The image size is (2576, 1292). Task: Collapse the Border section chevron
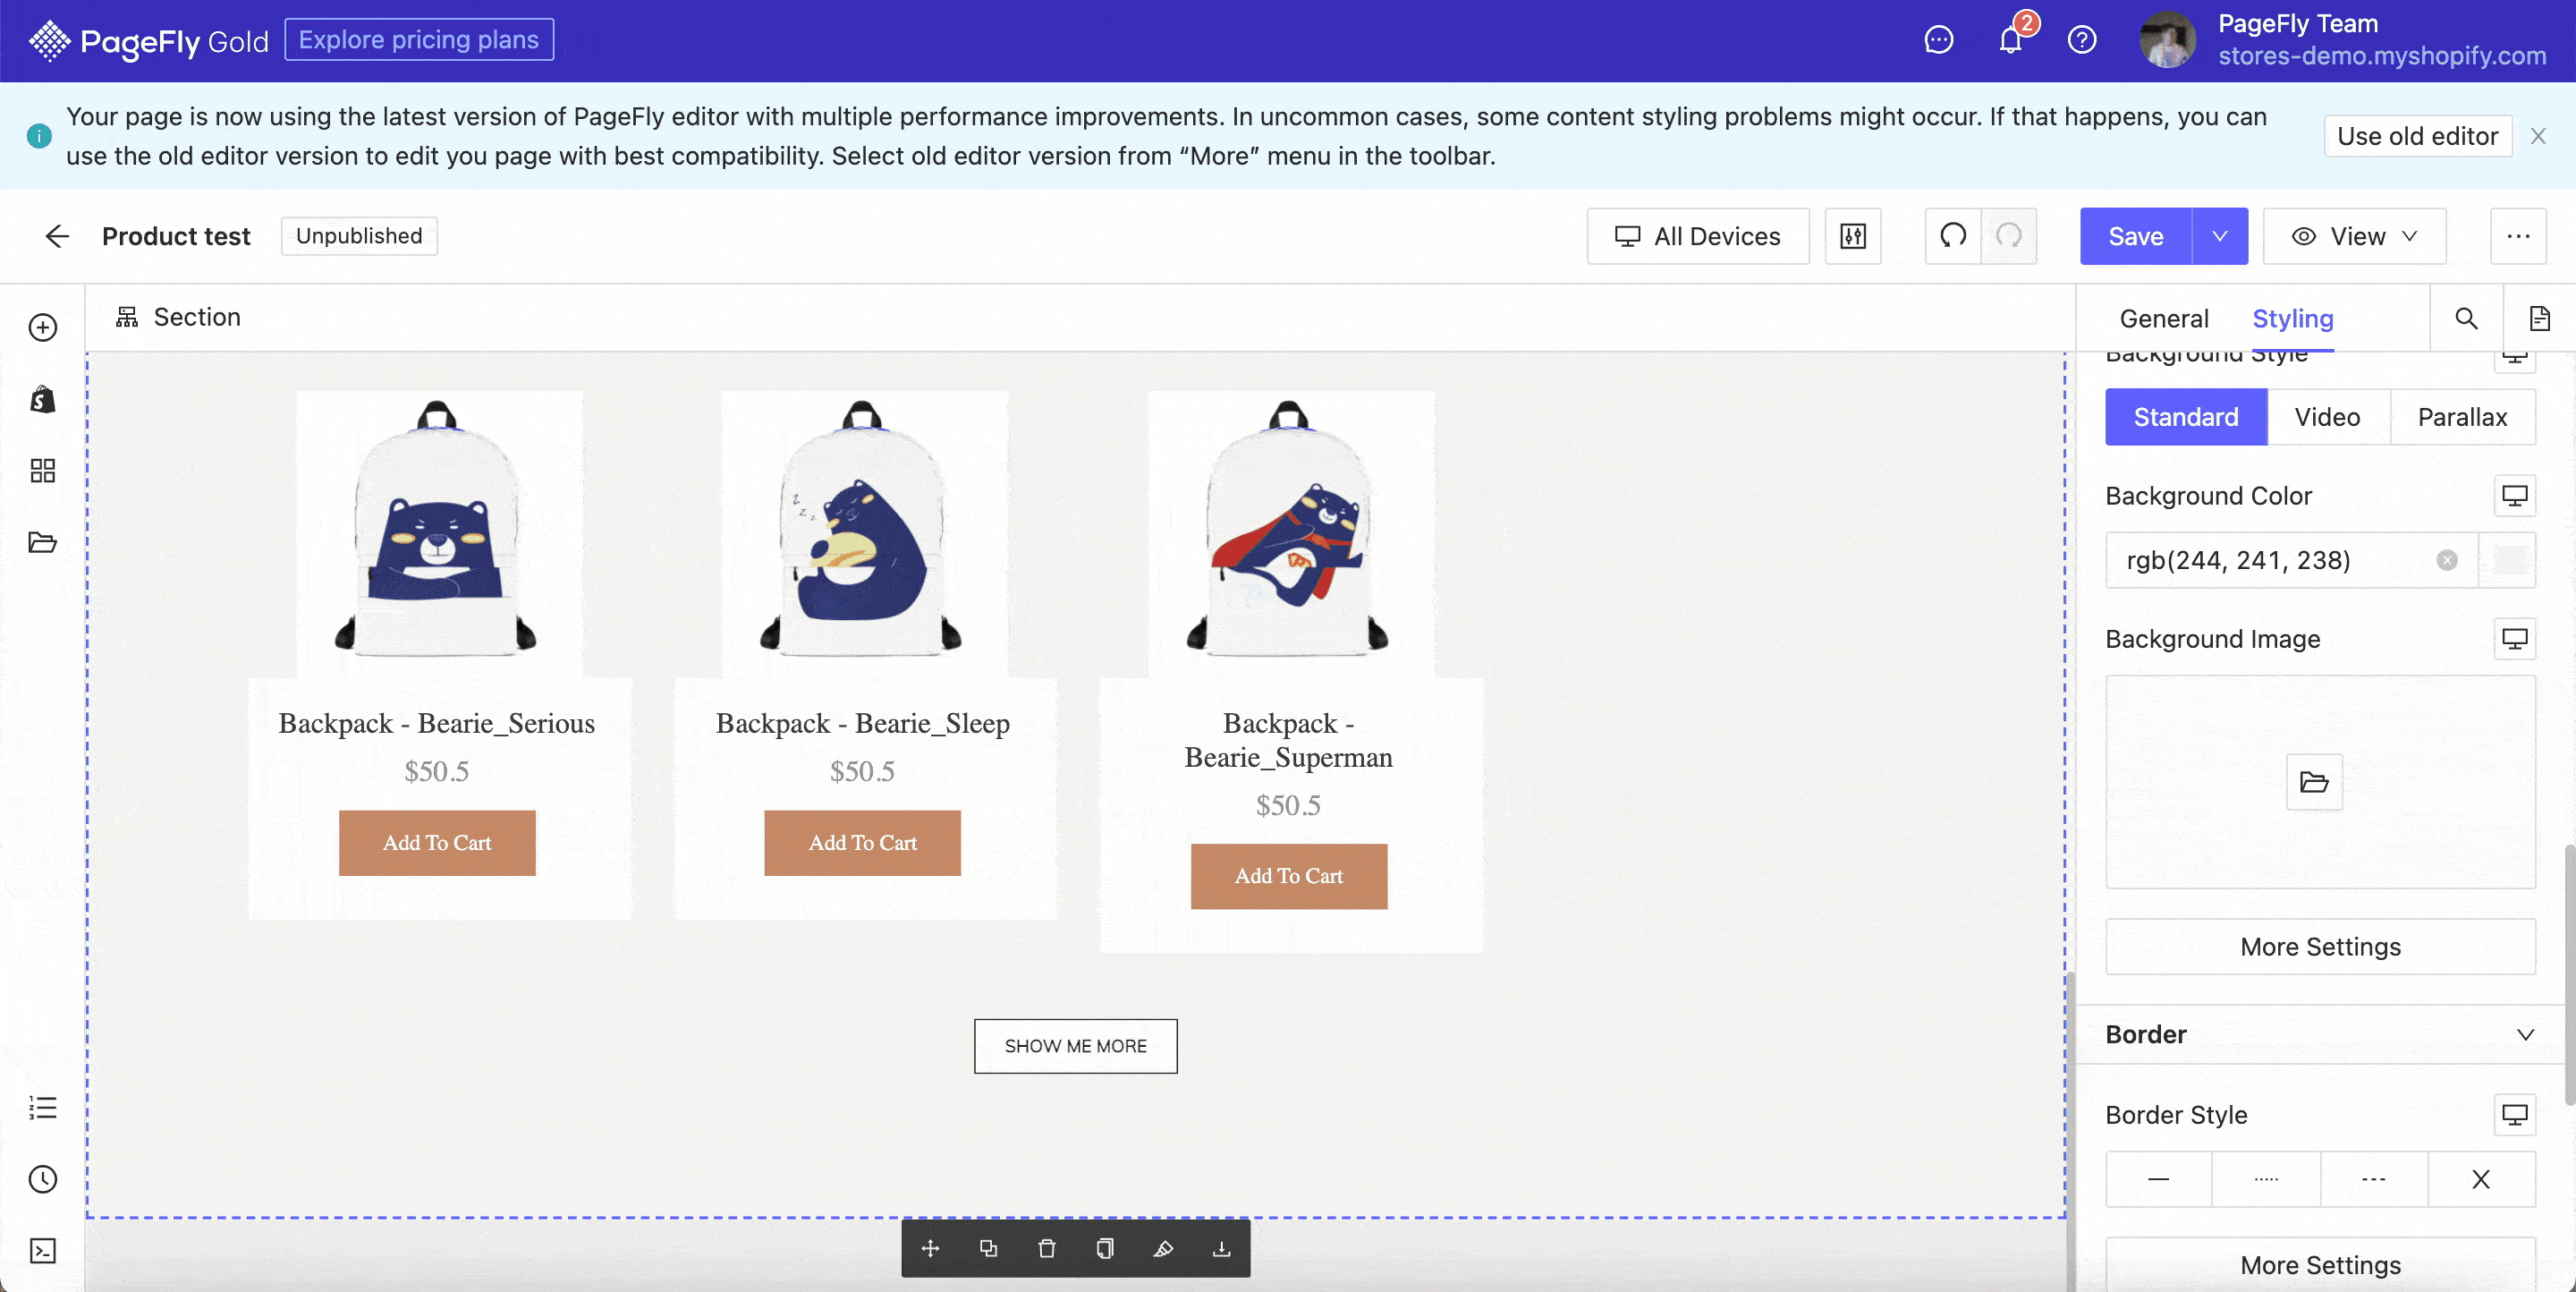click(x=2525, y=1034)
